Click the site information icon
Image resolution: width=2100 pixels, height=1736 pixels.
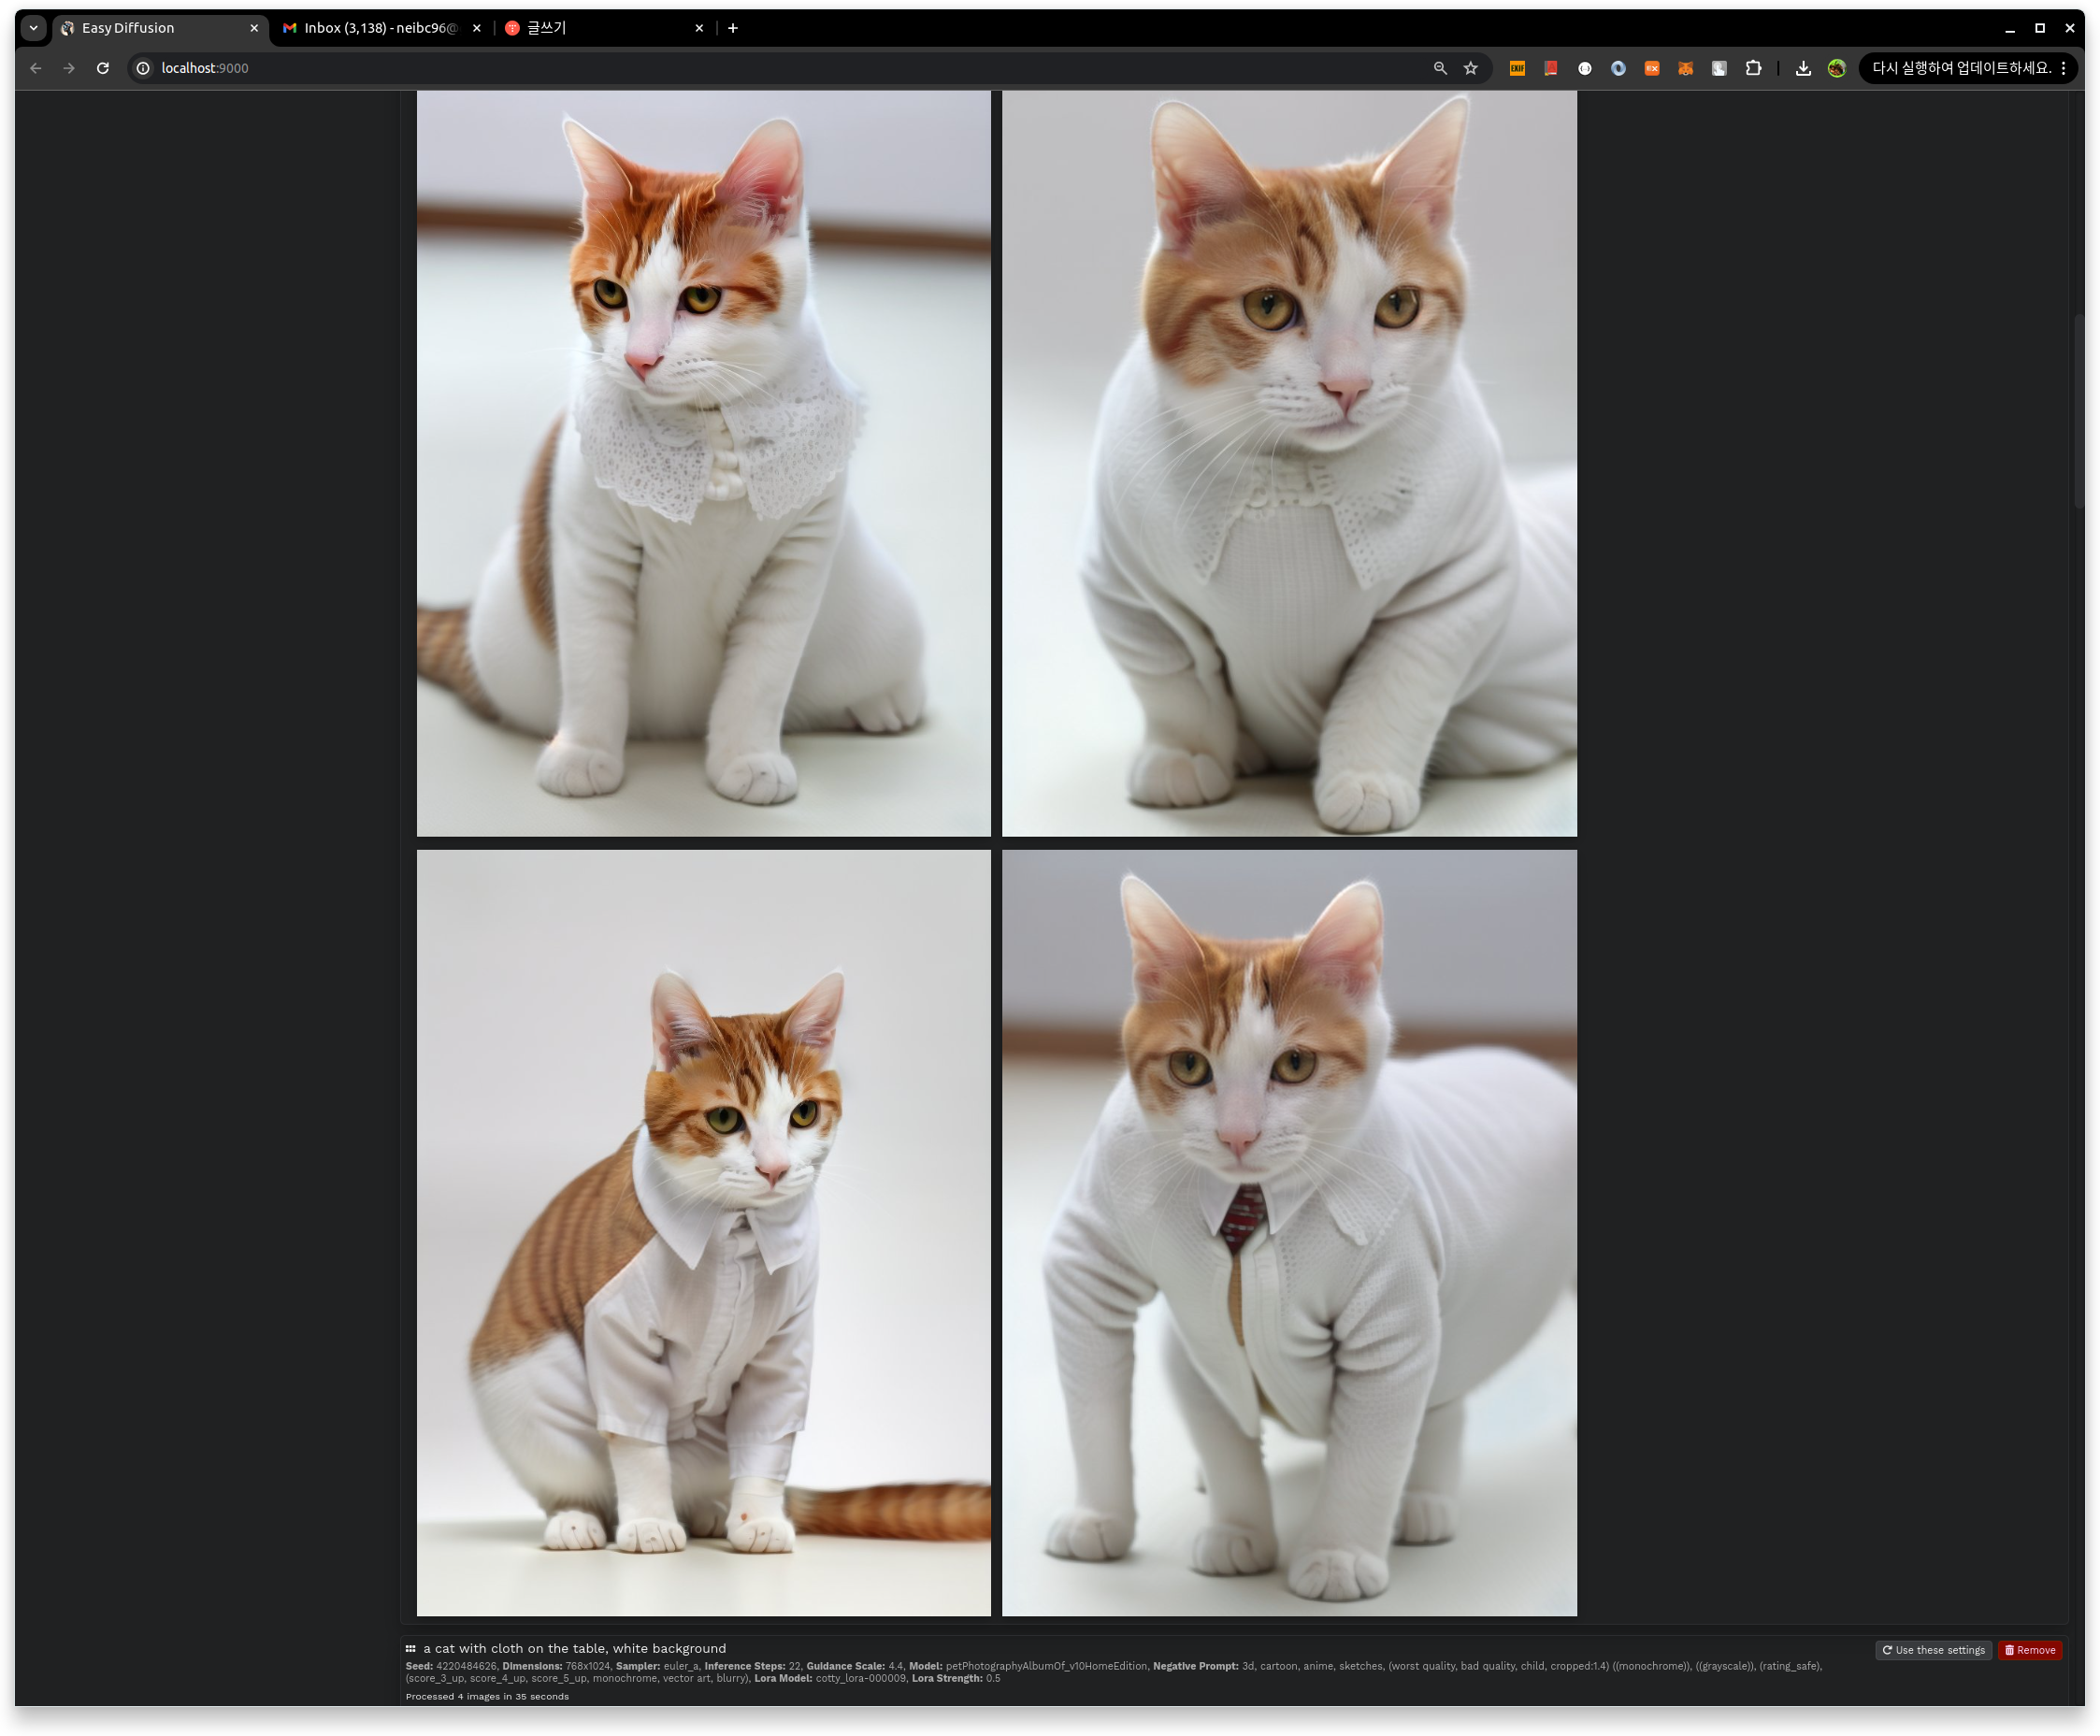click(143, 68)
